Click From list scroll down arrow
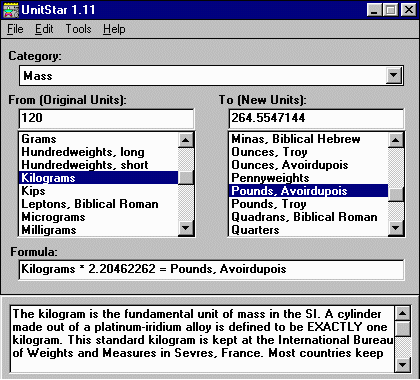The image size is (420, 380). point(186,228)
